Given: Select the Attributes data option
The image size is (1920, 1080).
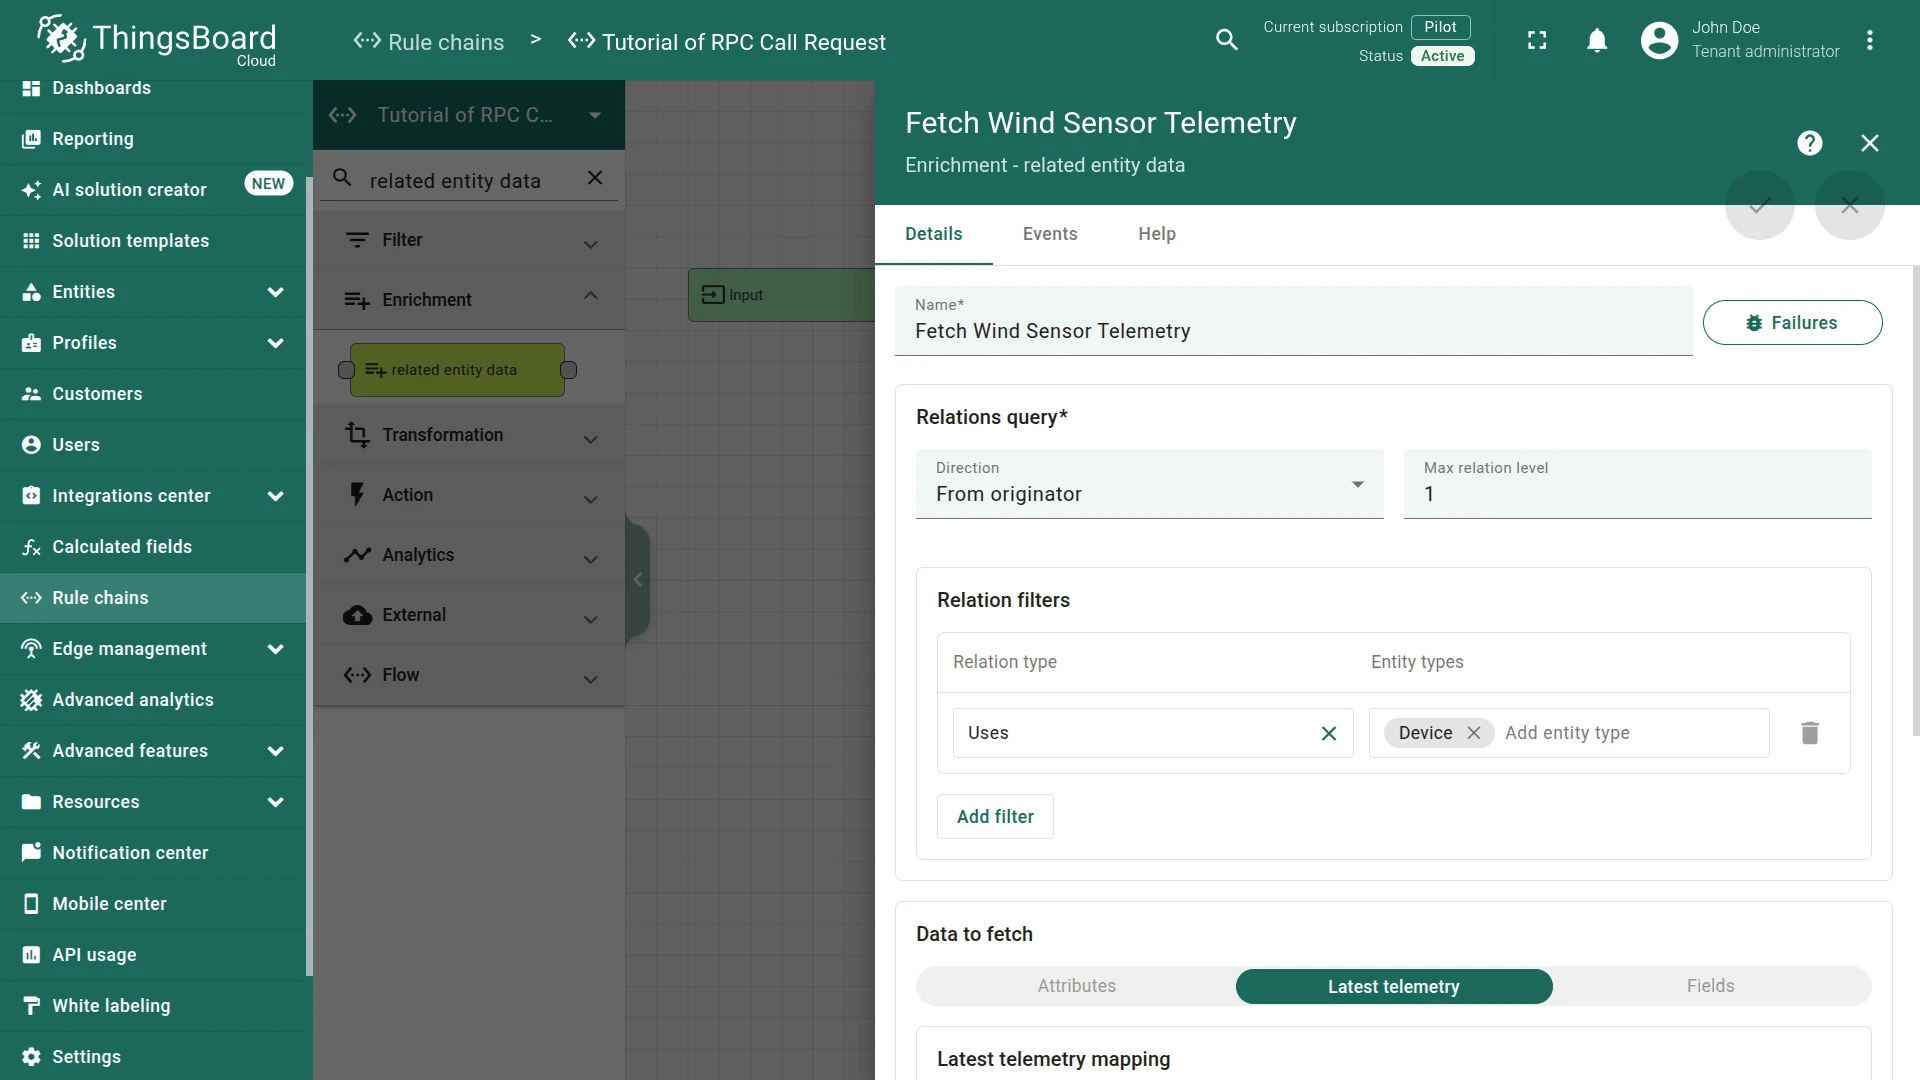Looking at the screenshot, I should 1076,986.
